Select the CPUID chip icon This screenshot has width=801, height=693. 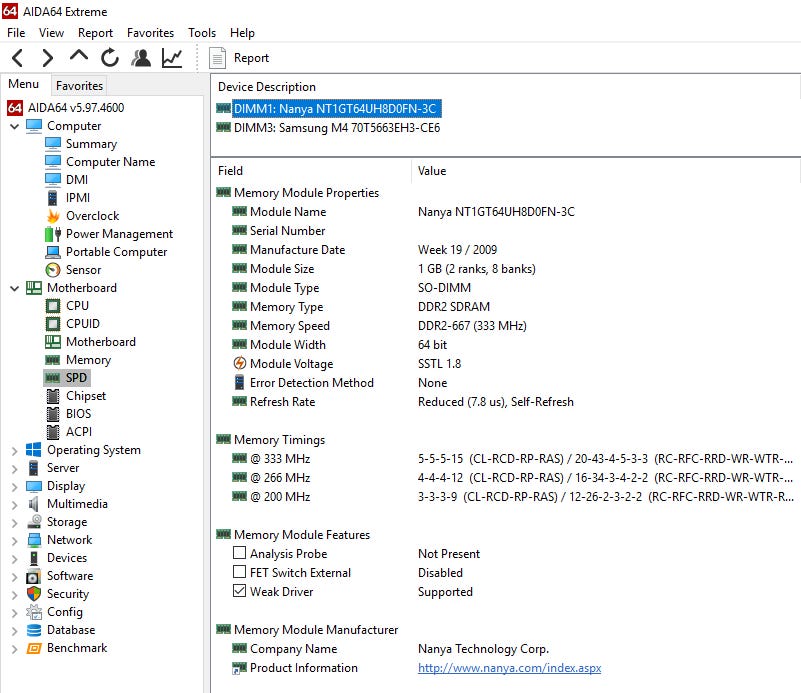(x=53, y=324)
